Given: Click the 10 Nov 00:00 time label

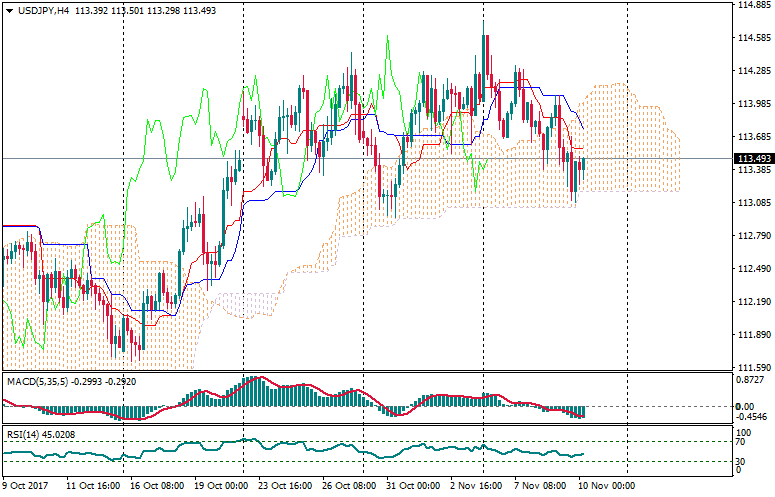Looking at the screenshot, I should click(603, 485).
